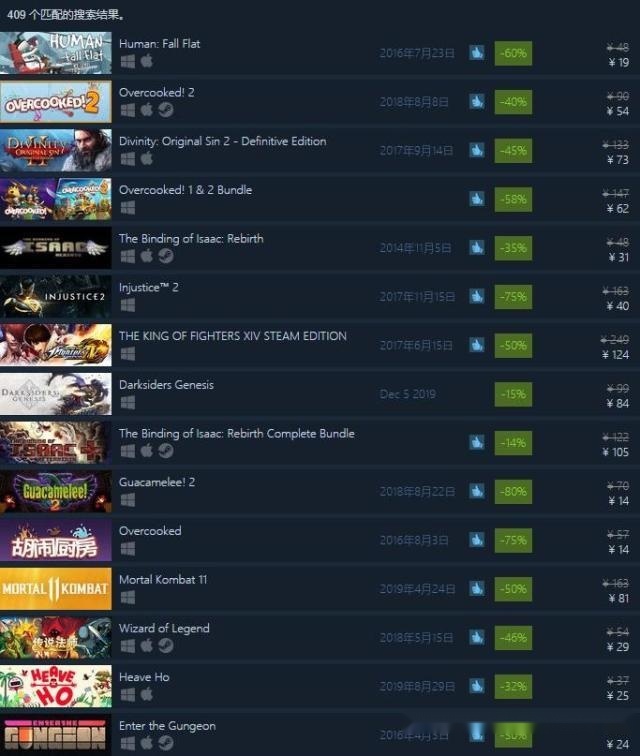The image size is (640, 756).
Task: Click the Windows icon under Injustice 2
Action: click(x=128, y=305)
